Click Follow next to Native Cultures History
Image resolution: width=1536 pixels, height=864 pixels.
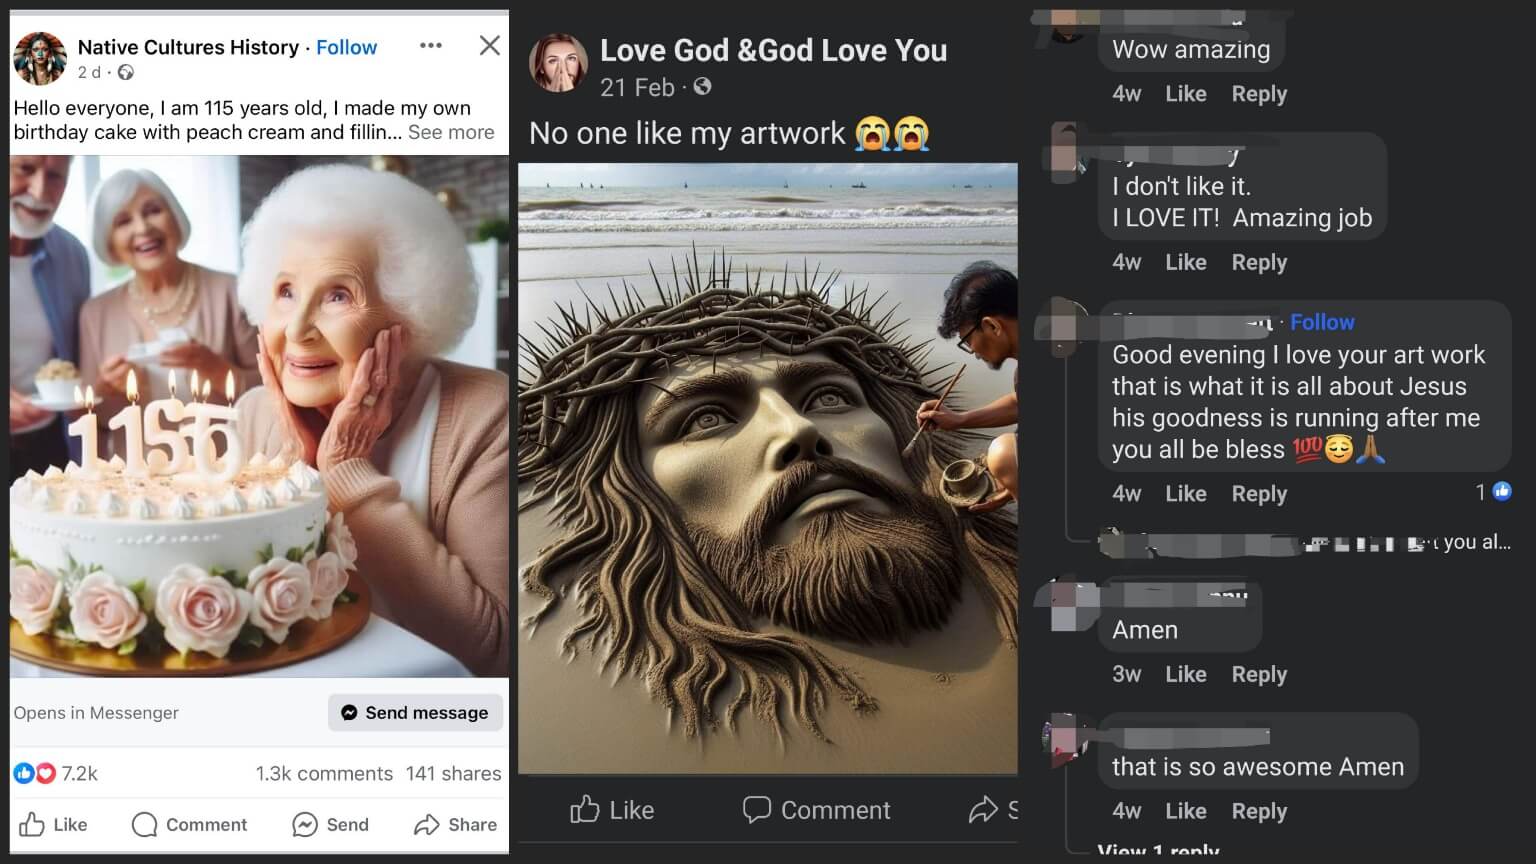point(346,47)
